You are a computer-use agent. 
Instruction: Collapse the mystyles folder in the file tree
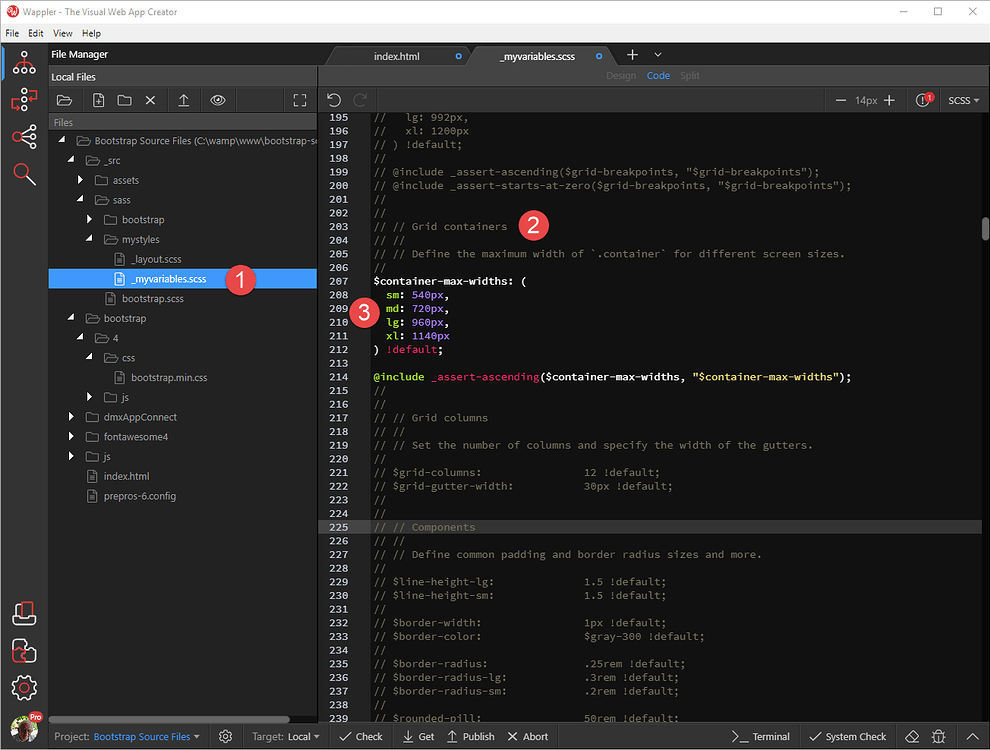(x=90, y=239)
